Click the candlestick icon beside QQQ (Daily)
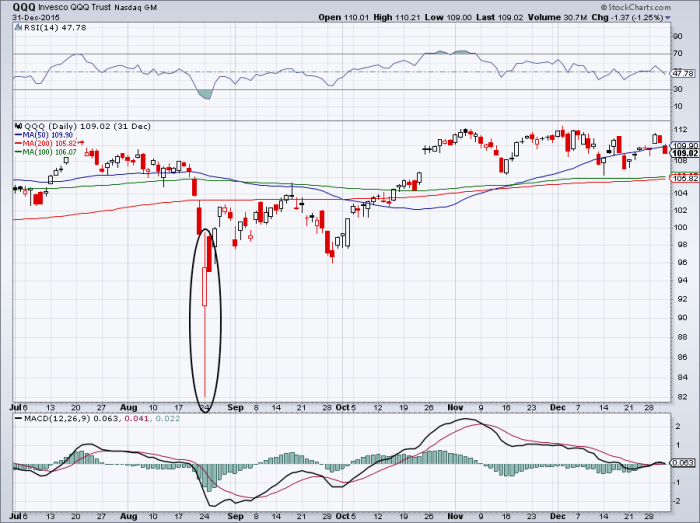 [19, 126]
